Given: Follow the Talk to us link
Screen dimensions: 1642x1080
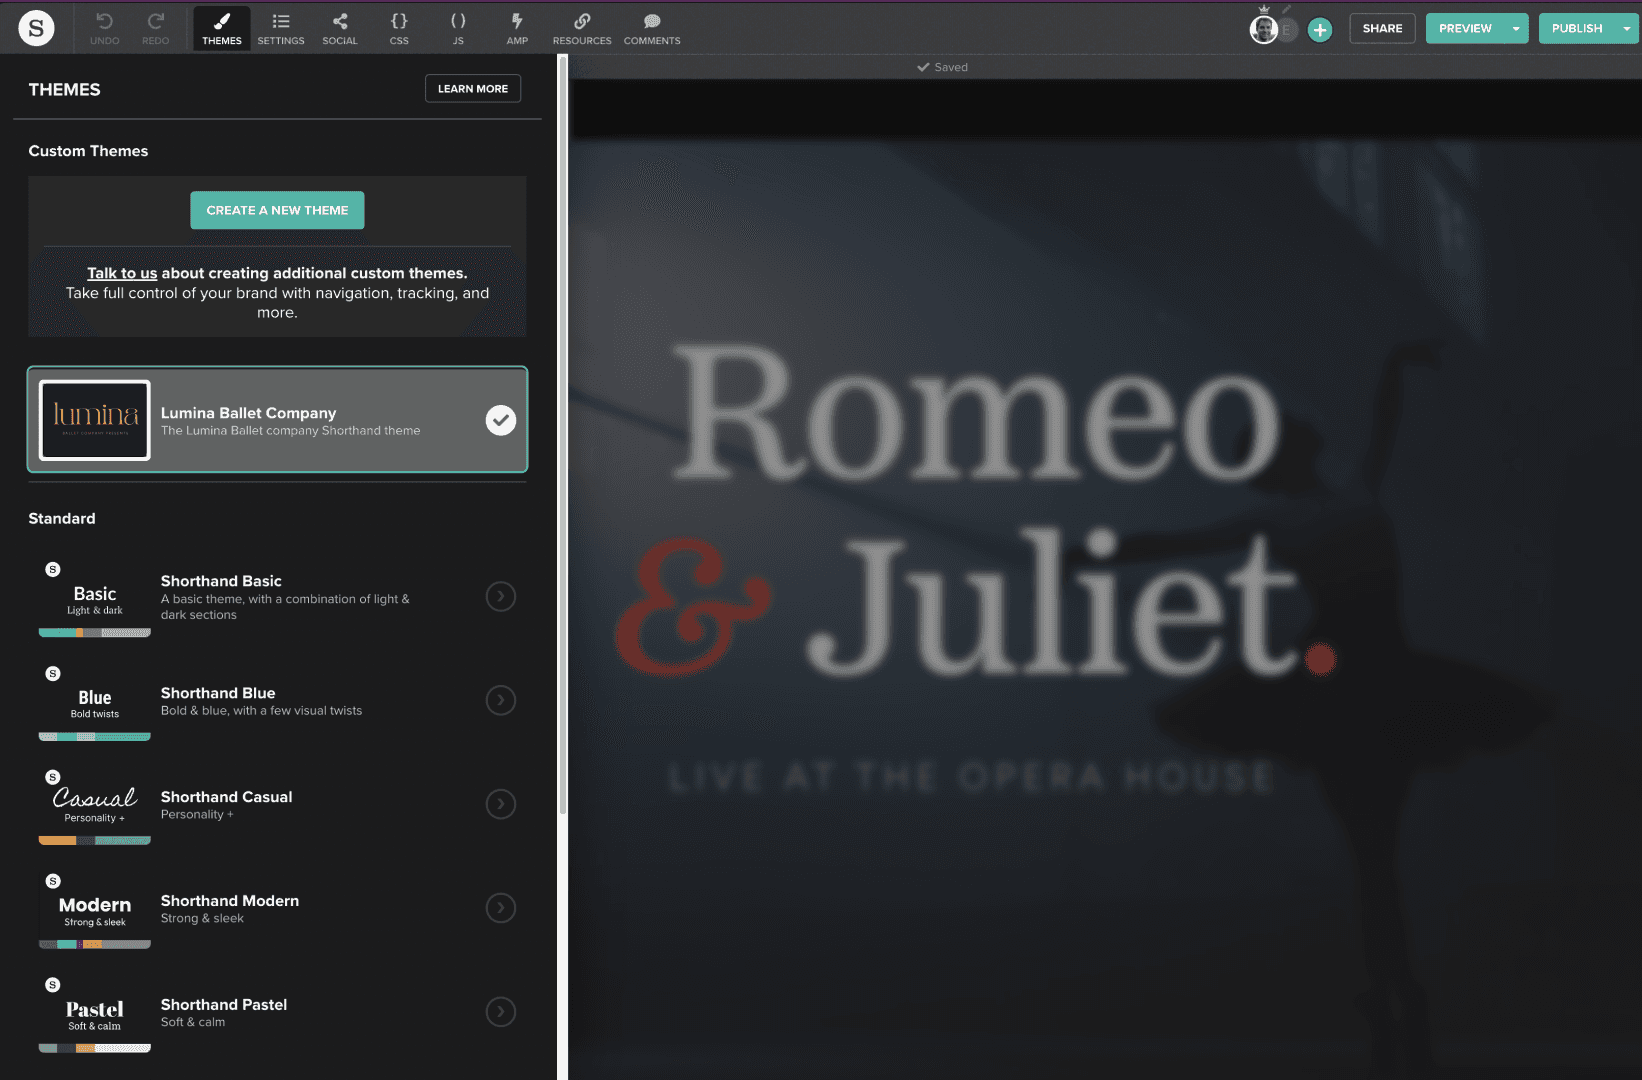Looking at the screenshot, I should click(x=122, y=273).
